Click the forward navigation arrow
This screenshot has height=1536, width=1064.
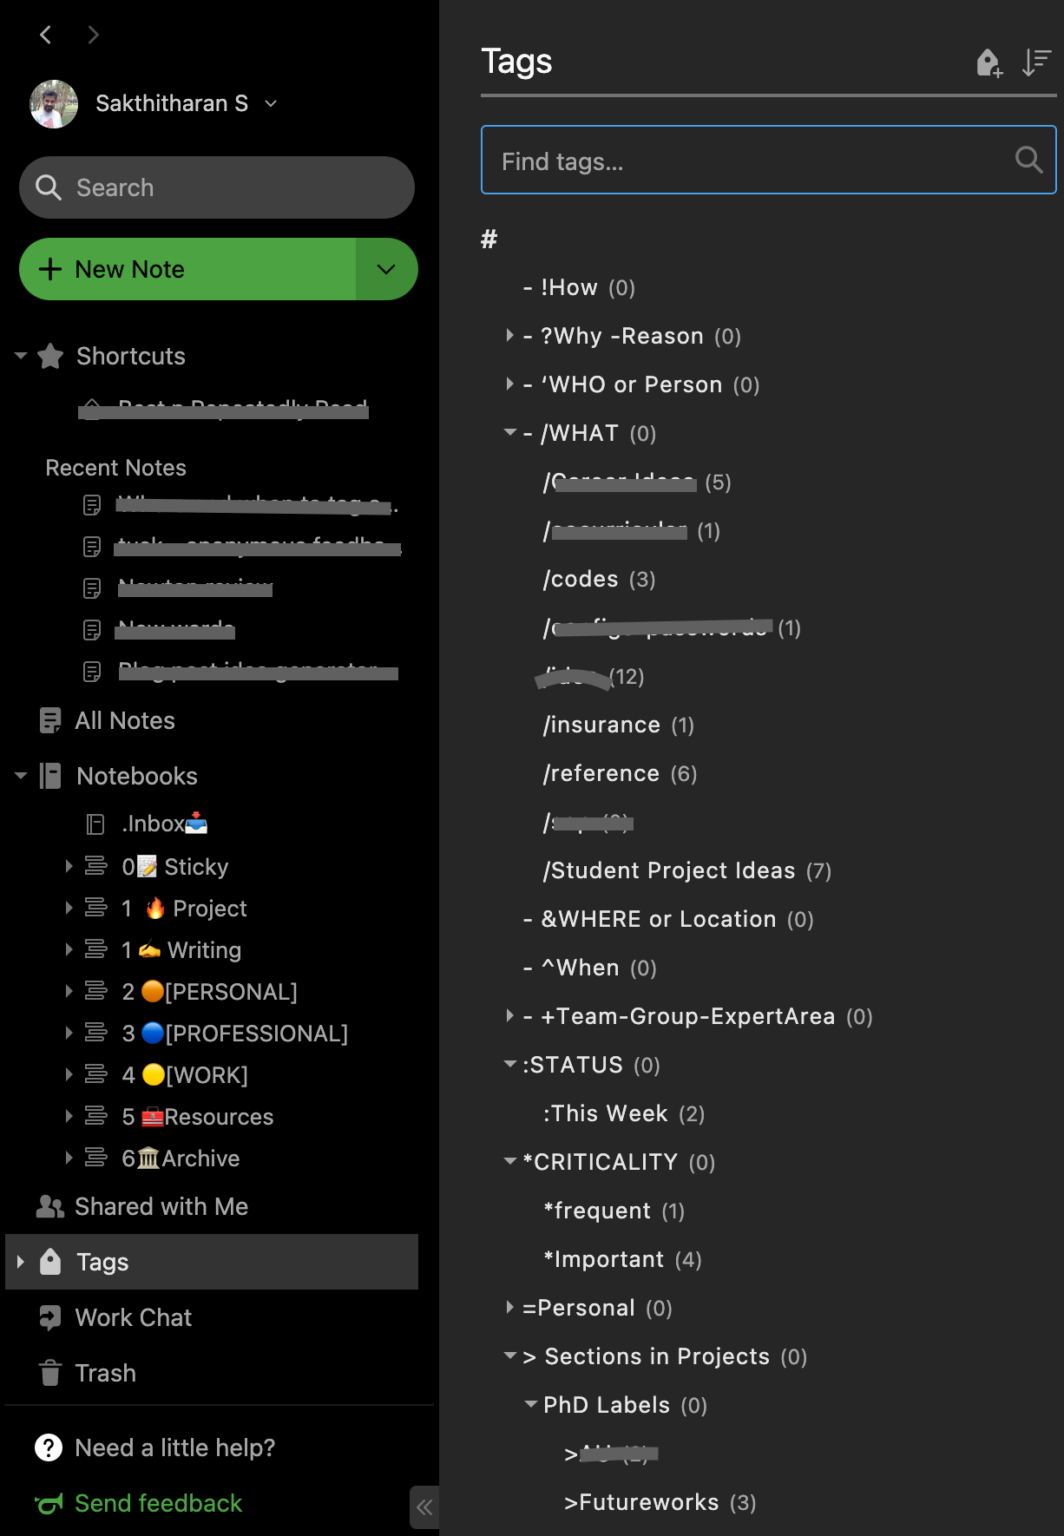click(93, 35)
